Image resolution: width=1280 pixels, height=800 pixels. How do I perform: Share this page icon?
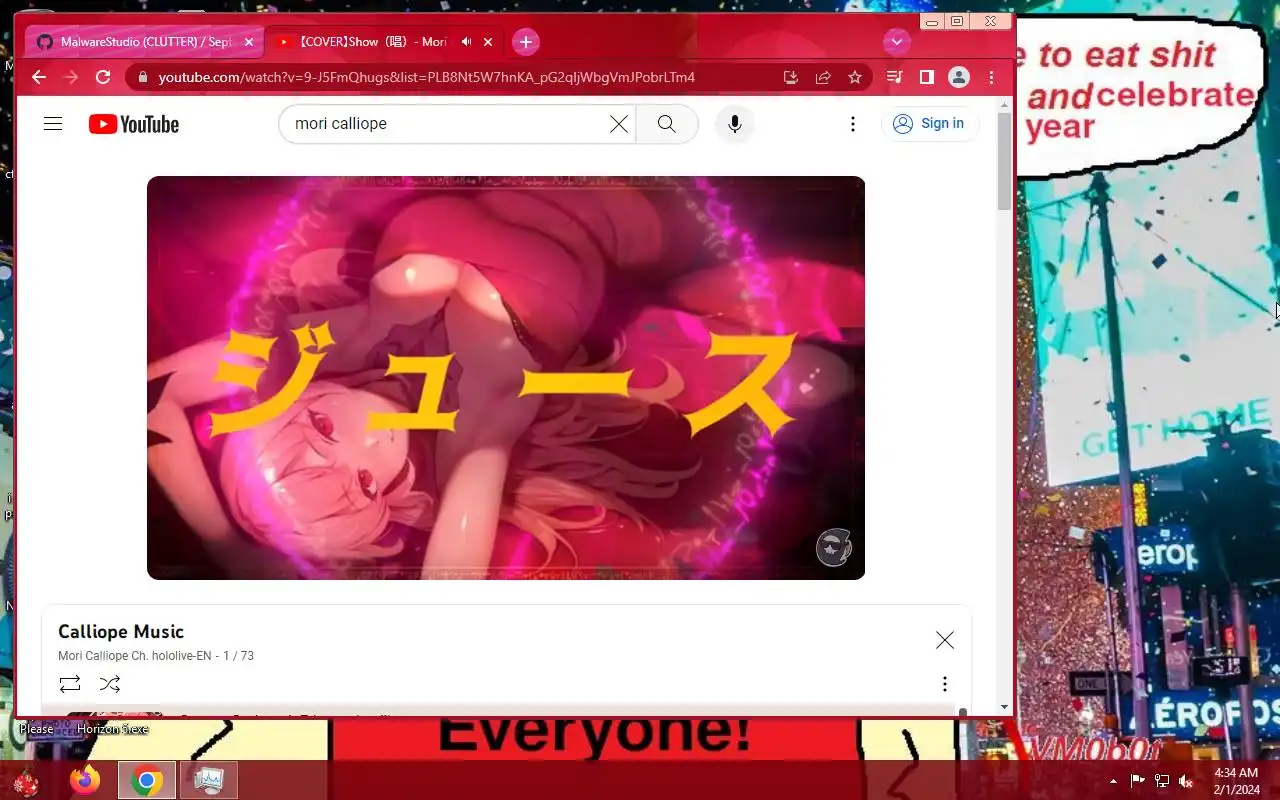823,77
